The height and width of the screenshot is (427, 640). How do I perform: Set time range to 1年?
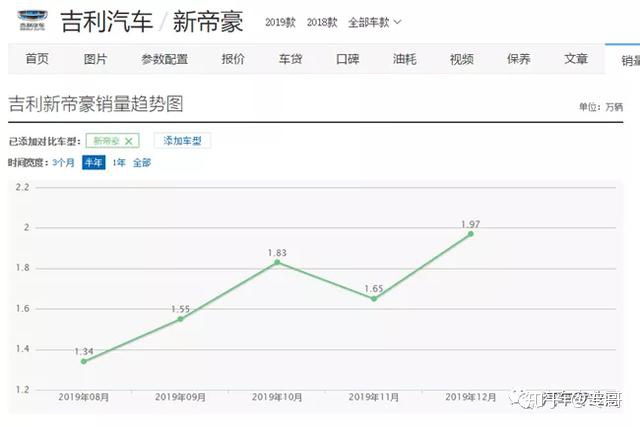[119, 162]
